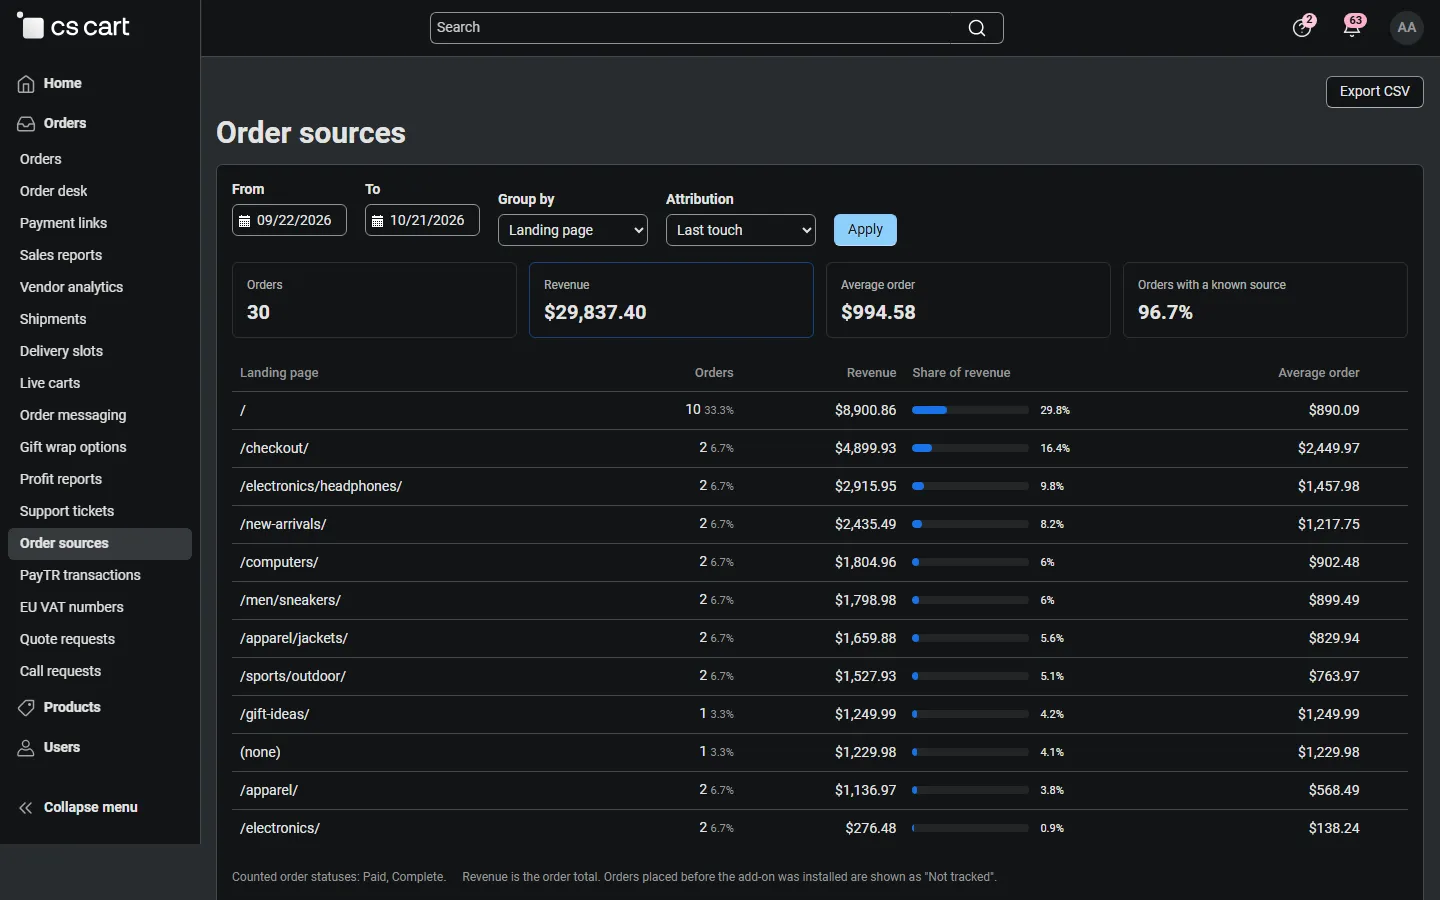
Task: Click the /gift-ideas/ row label
Action: 275,714
